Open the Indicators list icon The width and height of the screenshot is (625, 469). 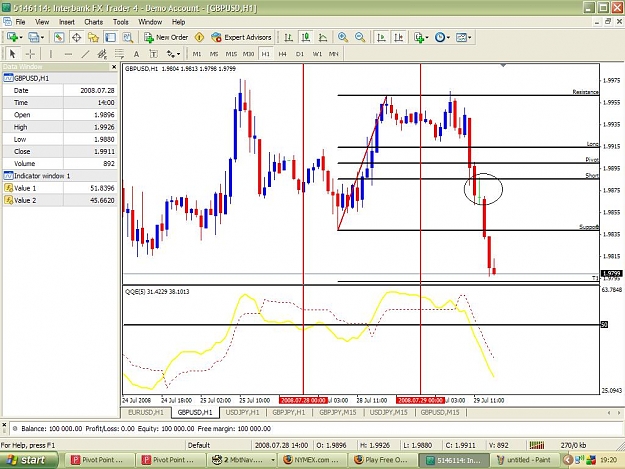419,37
